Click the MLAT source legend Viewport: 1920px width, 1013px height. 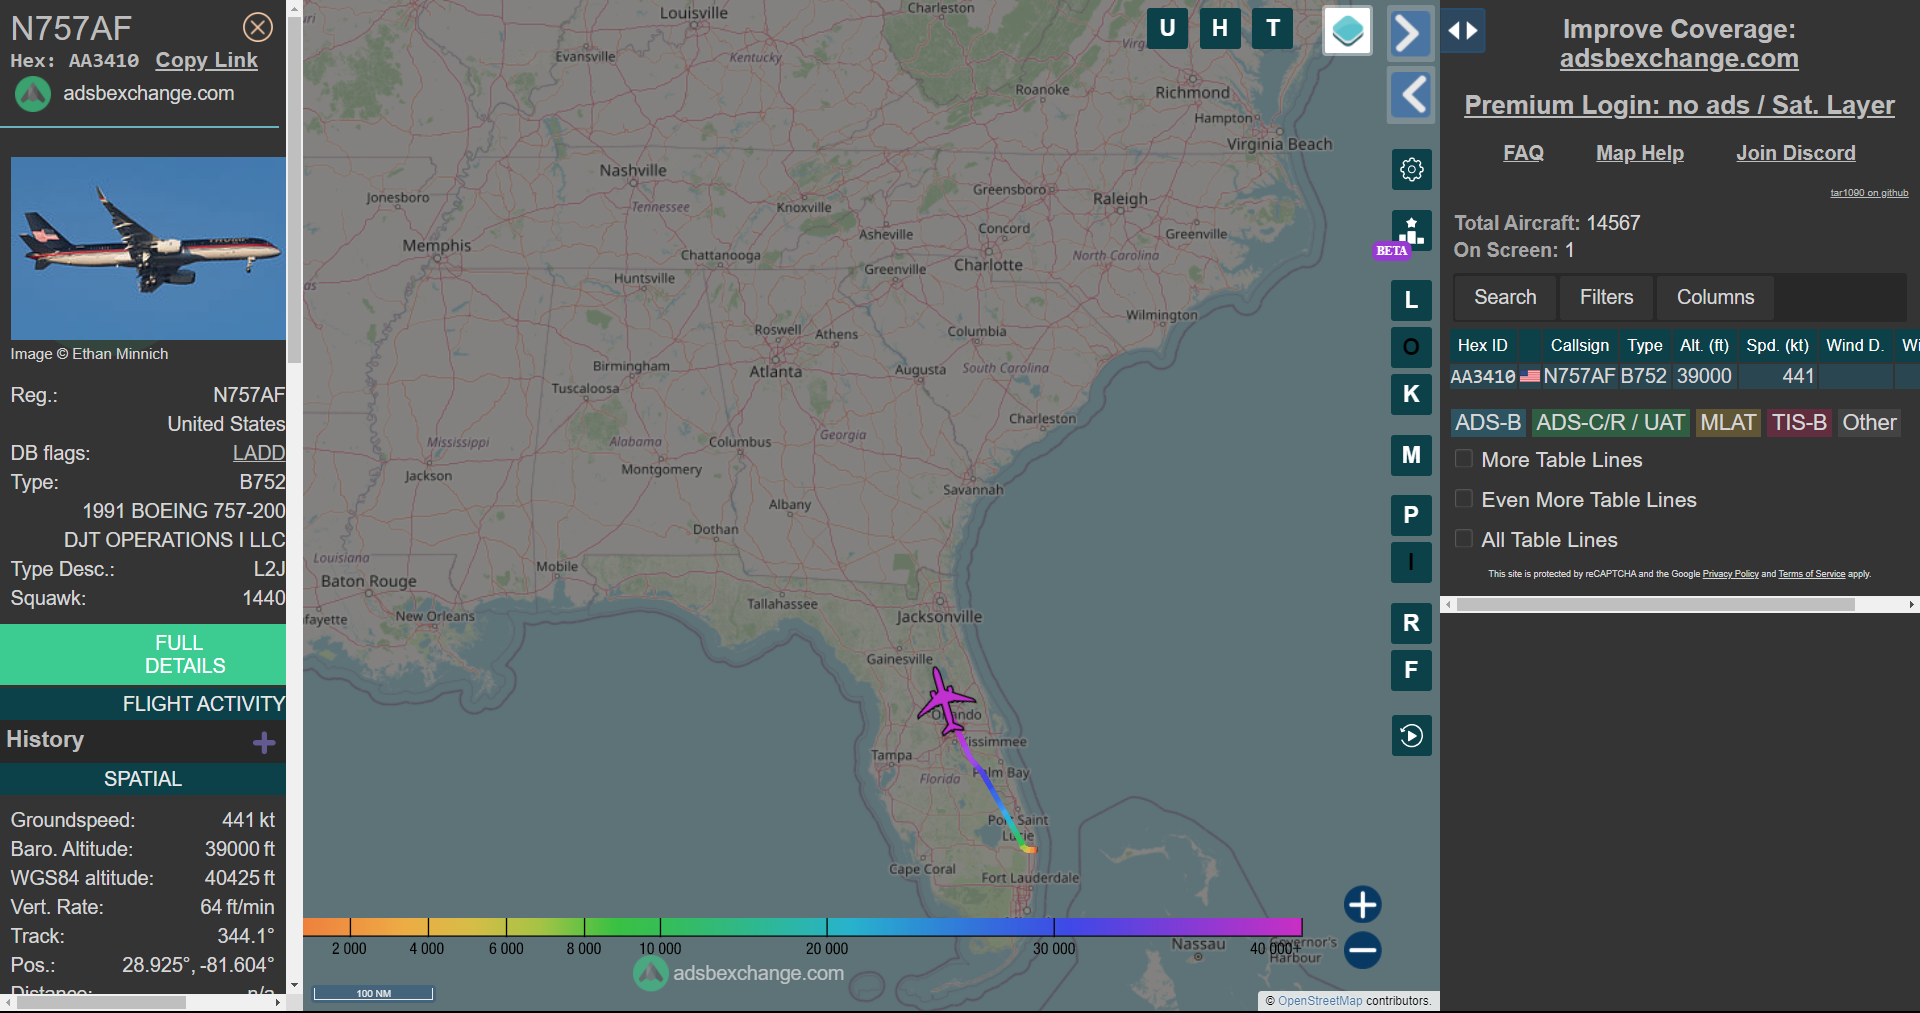1728,423
